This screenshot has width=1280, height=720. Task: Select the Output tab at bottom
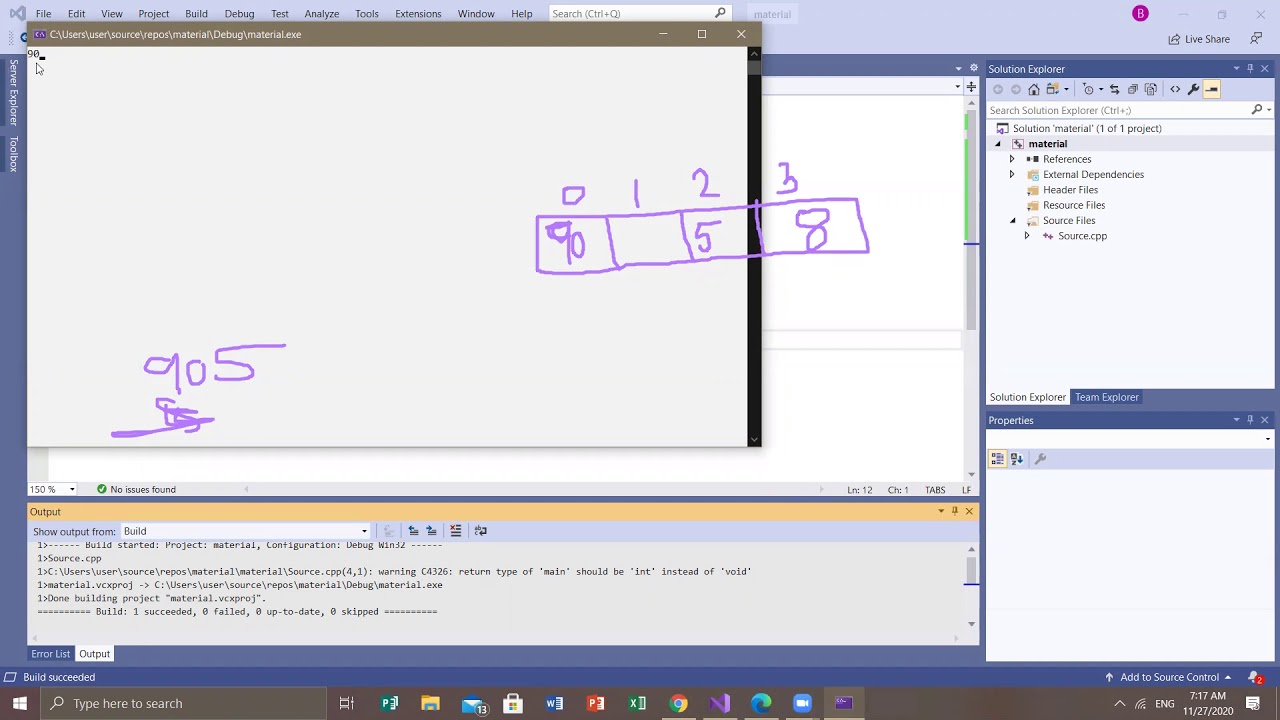[94, 654]
